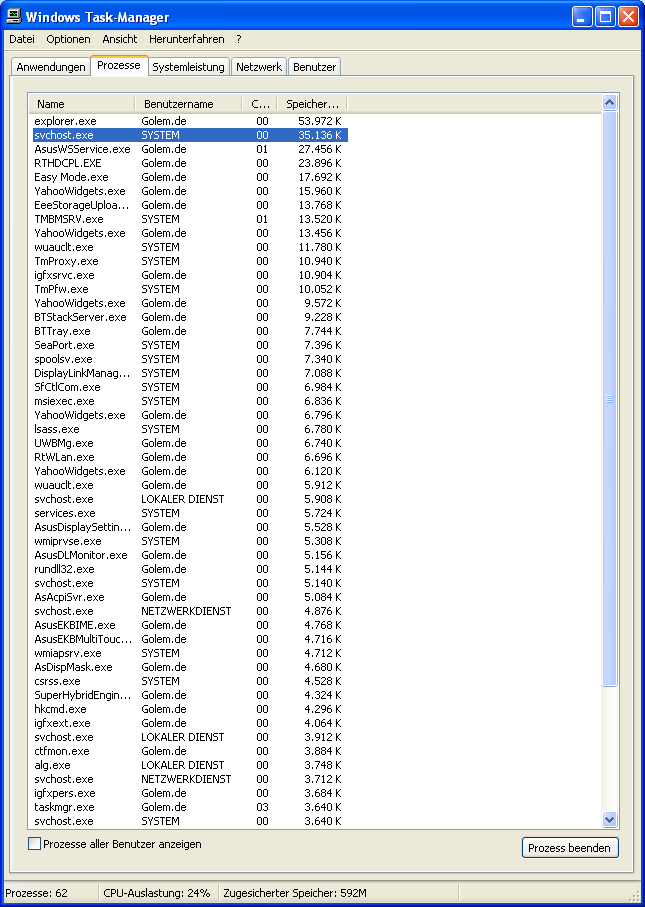Select the lsass.exe process
The width and height of the screenshot is (645, 907).
(x=190, y=429)
